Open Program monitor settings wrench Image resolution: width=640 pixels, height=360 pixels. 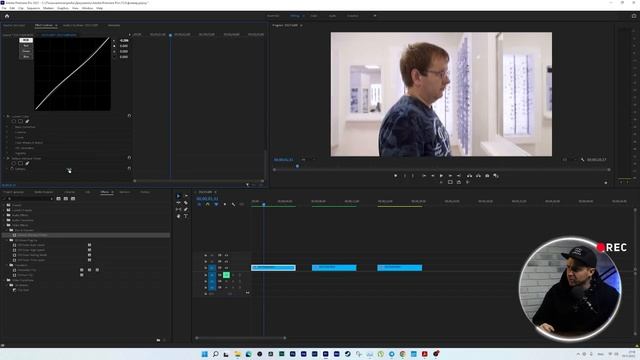(582, 160)
